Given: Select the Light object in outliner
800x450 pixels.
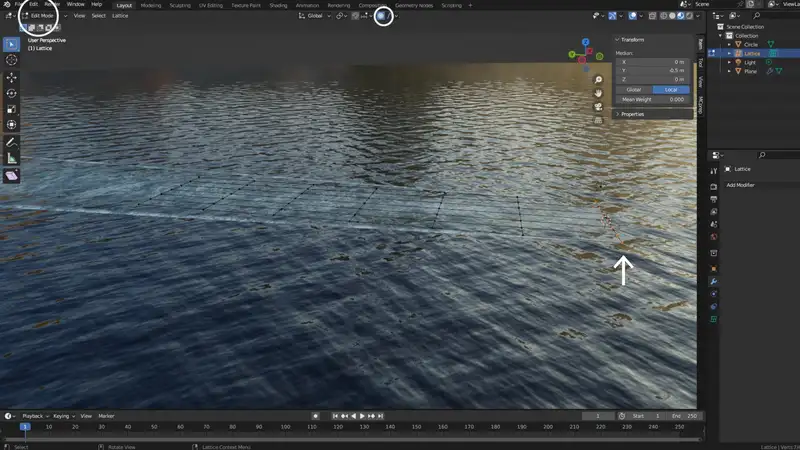Looking at the screenshot, I should 751,62.
